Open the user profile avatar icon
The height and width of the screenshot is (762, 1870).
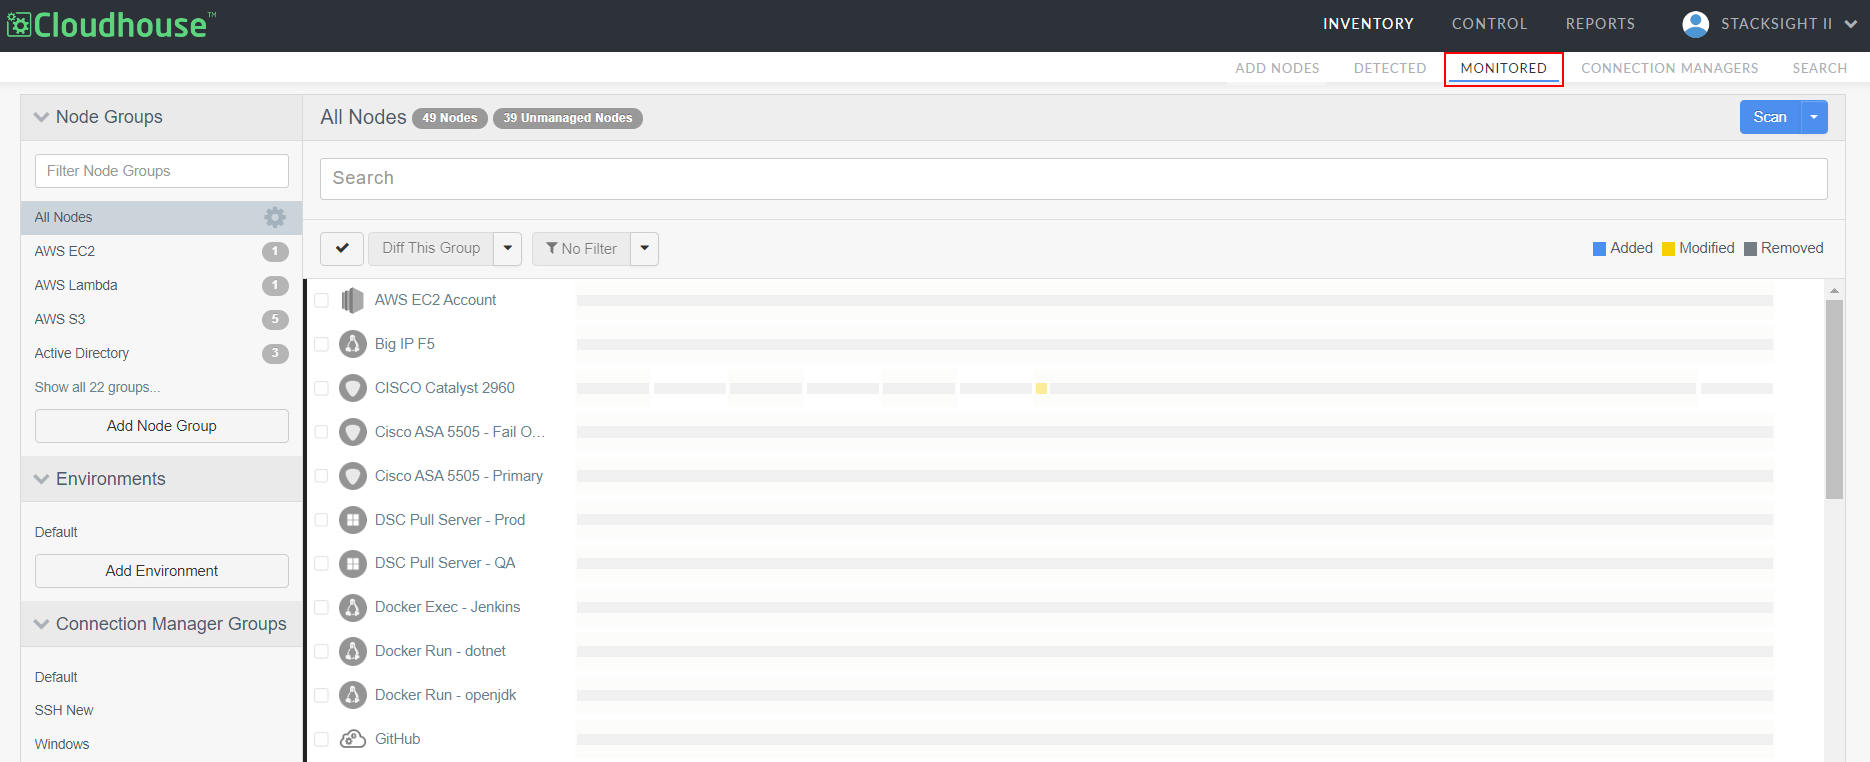[x=1695, y=24]
